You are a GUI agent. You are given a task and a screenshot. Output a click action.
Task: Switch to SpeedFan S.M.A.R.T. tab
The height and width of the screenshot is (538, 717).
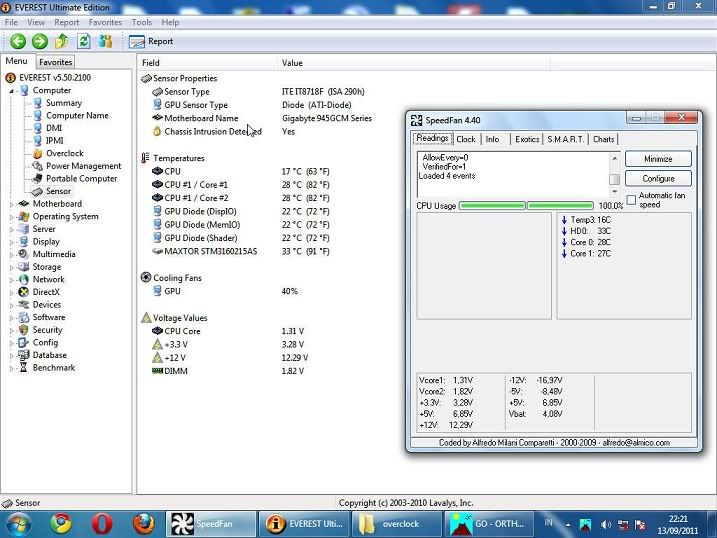(566, 139)
